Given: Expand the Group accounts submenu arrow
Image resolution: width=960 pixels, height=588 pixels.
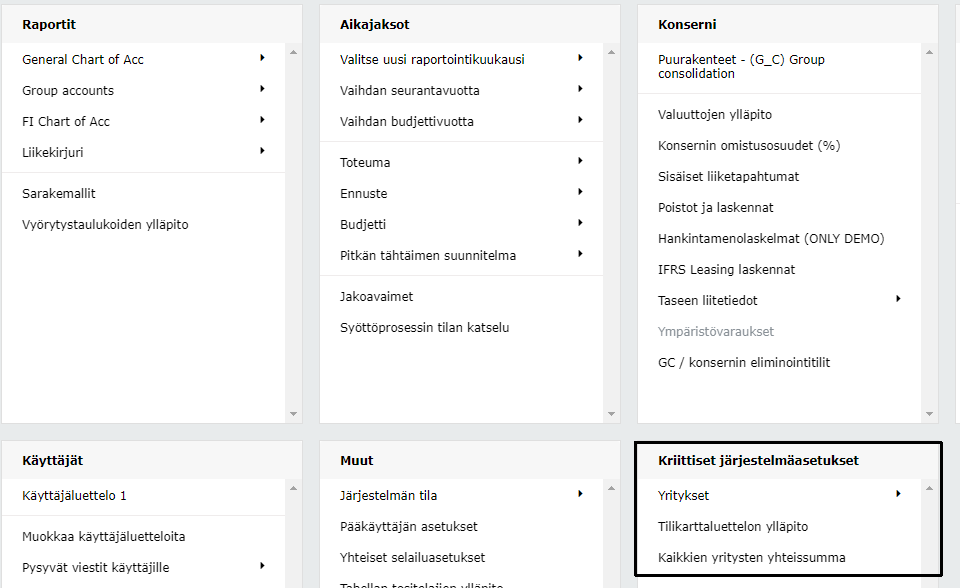Looking at the screenshot, I should click(262, 89).
